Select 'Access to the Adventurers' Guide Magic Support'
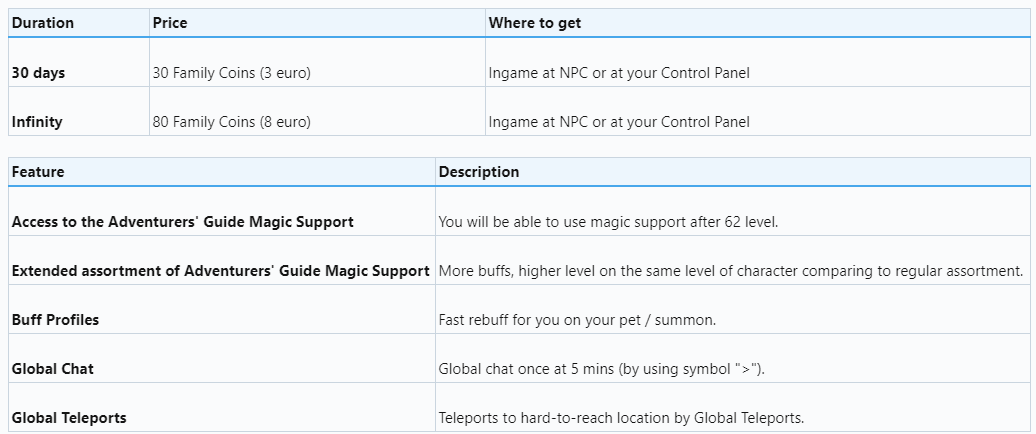Screen dimensions: 1036x434 click(183, 222)
